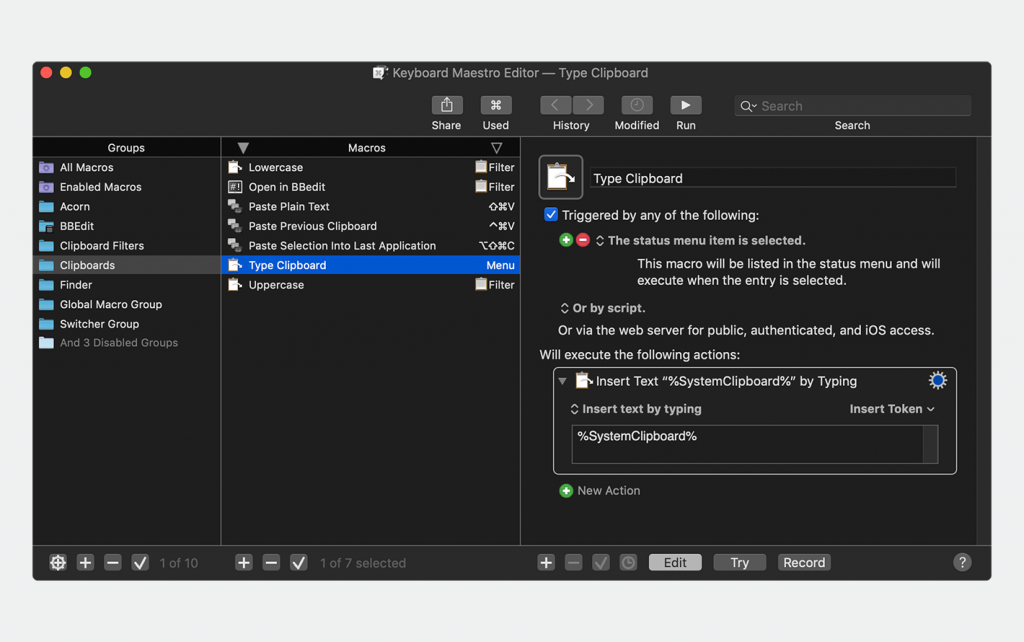Image resolution: width=1024 pixels, height=642 pixels.
Task: Select the Clipboard Filters group
Action: 127,246
